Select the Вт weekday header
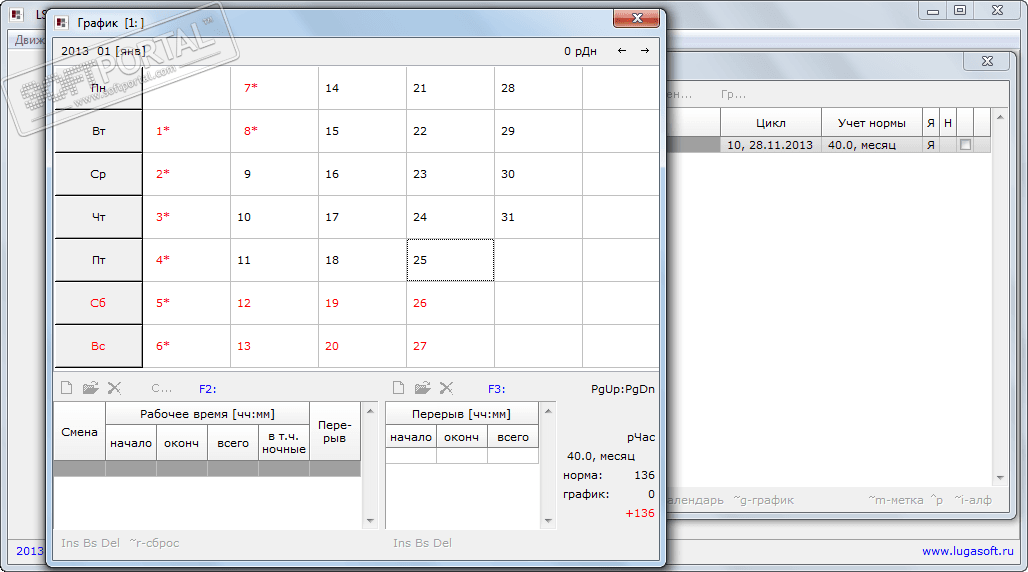 pos(98,131)
